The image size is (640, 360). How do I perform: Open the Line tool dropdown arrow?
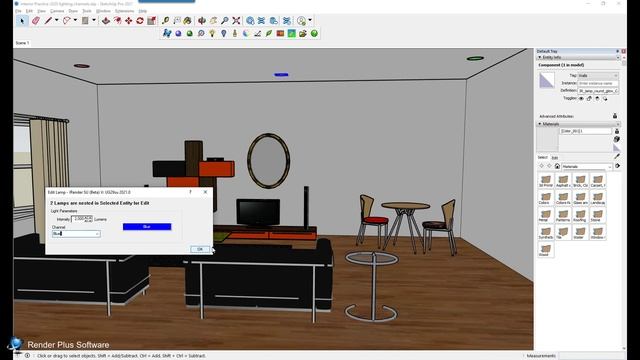(x=56, y=20)
